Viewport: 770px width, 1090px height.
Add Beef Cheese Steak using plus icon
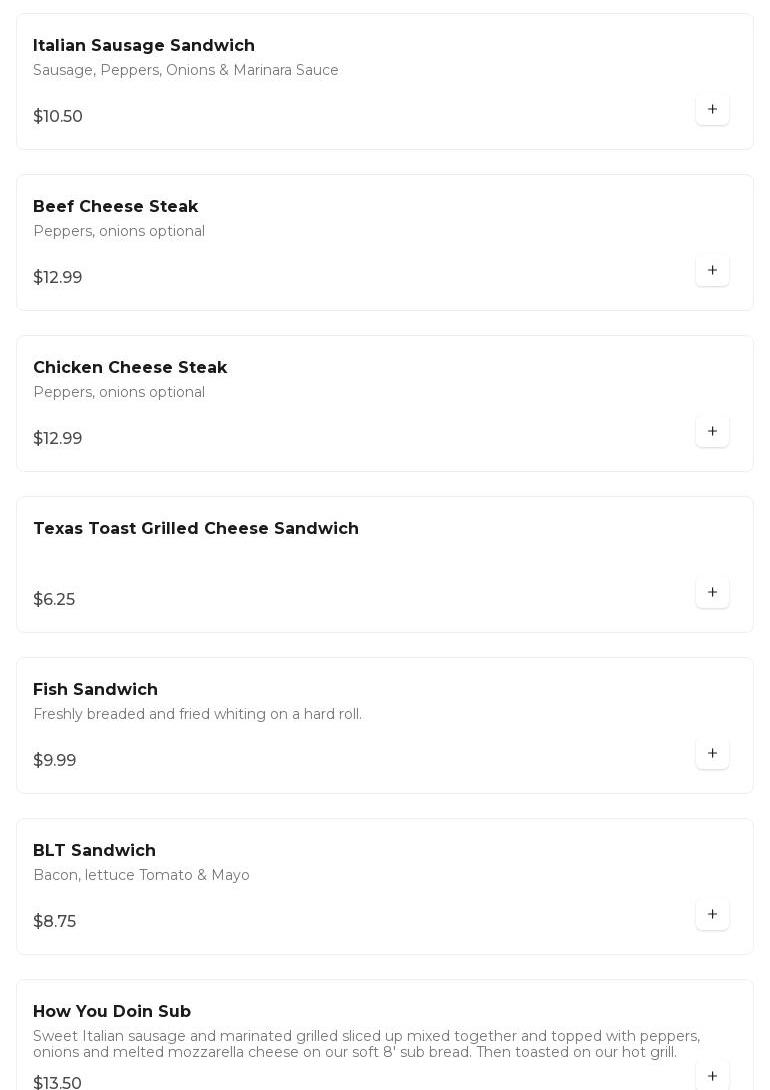point(712,270)
